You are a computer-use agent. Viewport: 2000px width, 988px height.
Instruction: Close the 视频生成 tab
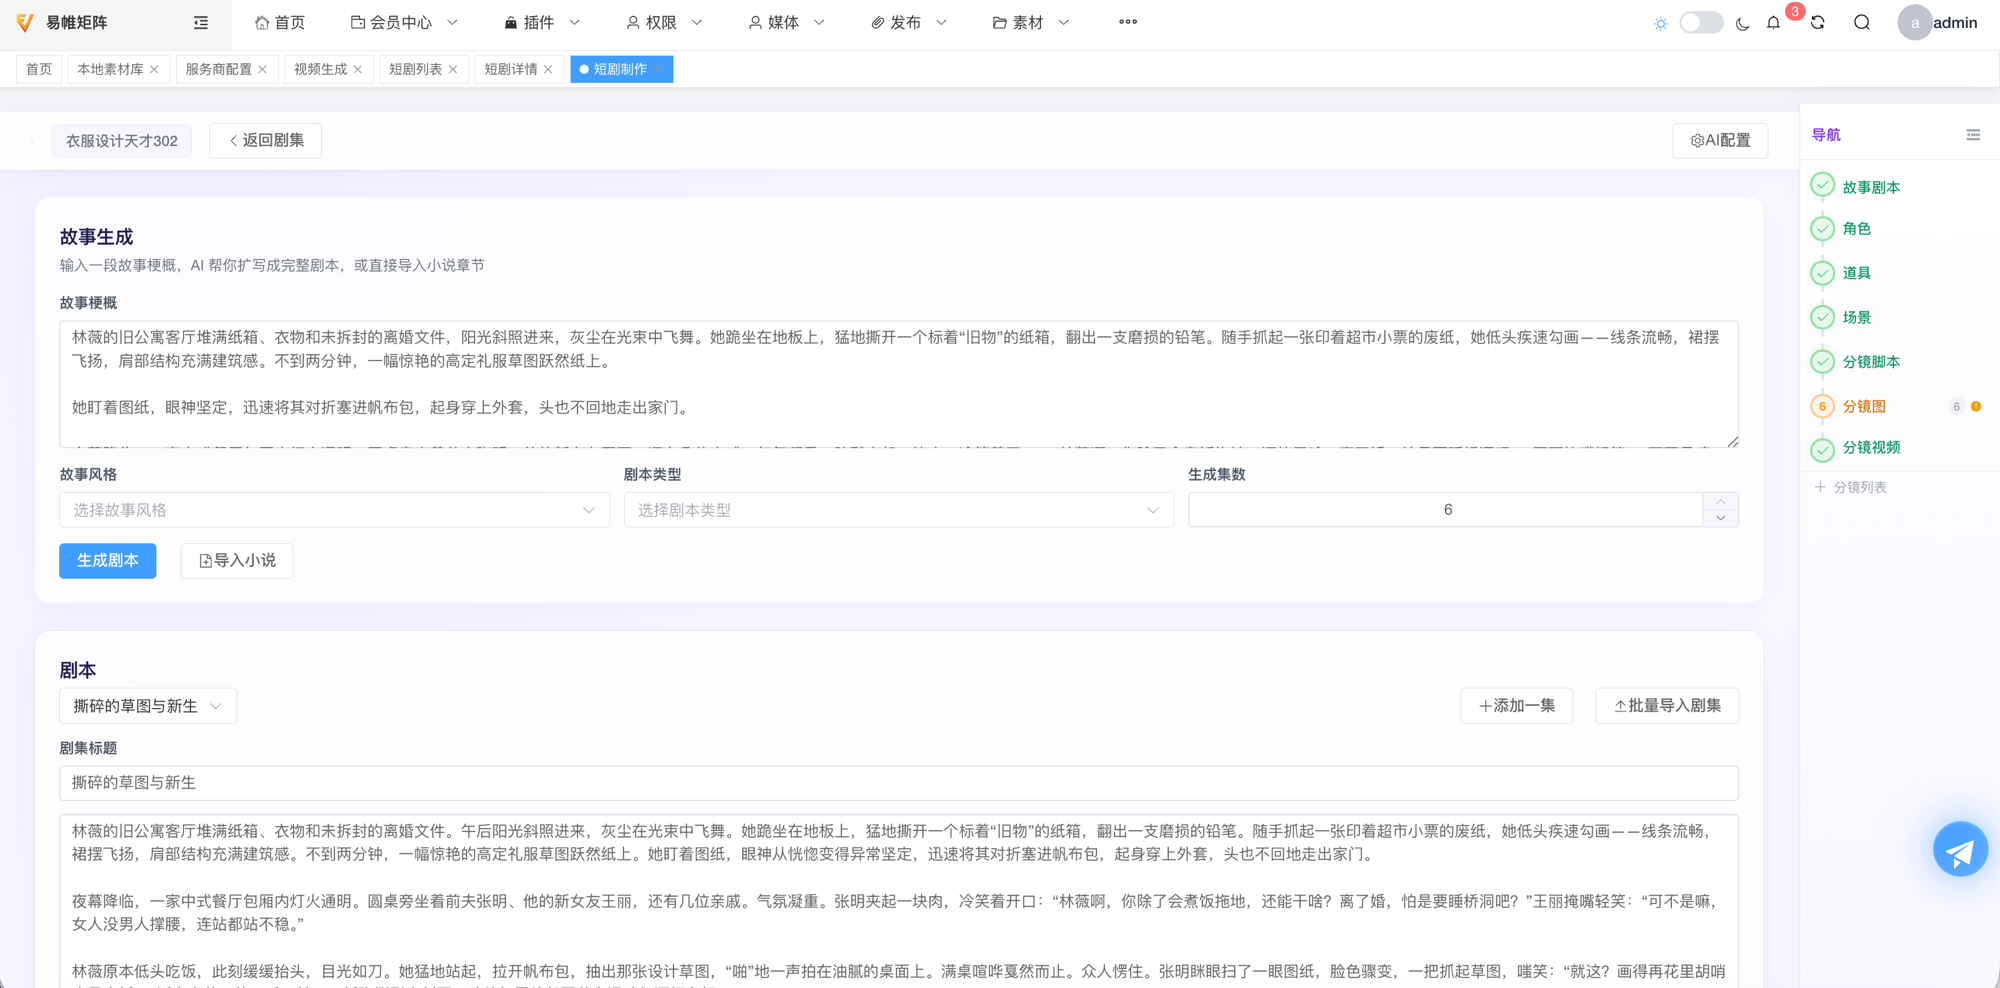[x=358, y=69]
